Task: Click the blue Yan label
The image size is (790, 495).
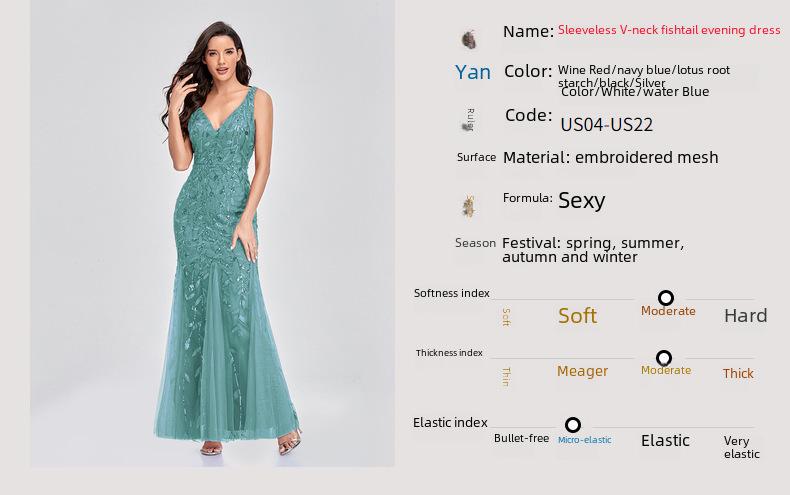Action: [x=473, y=72]
